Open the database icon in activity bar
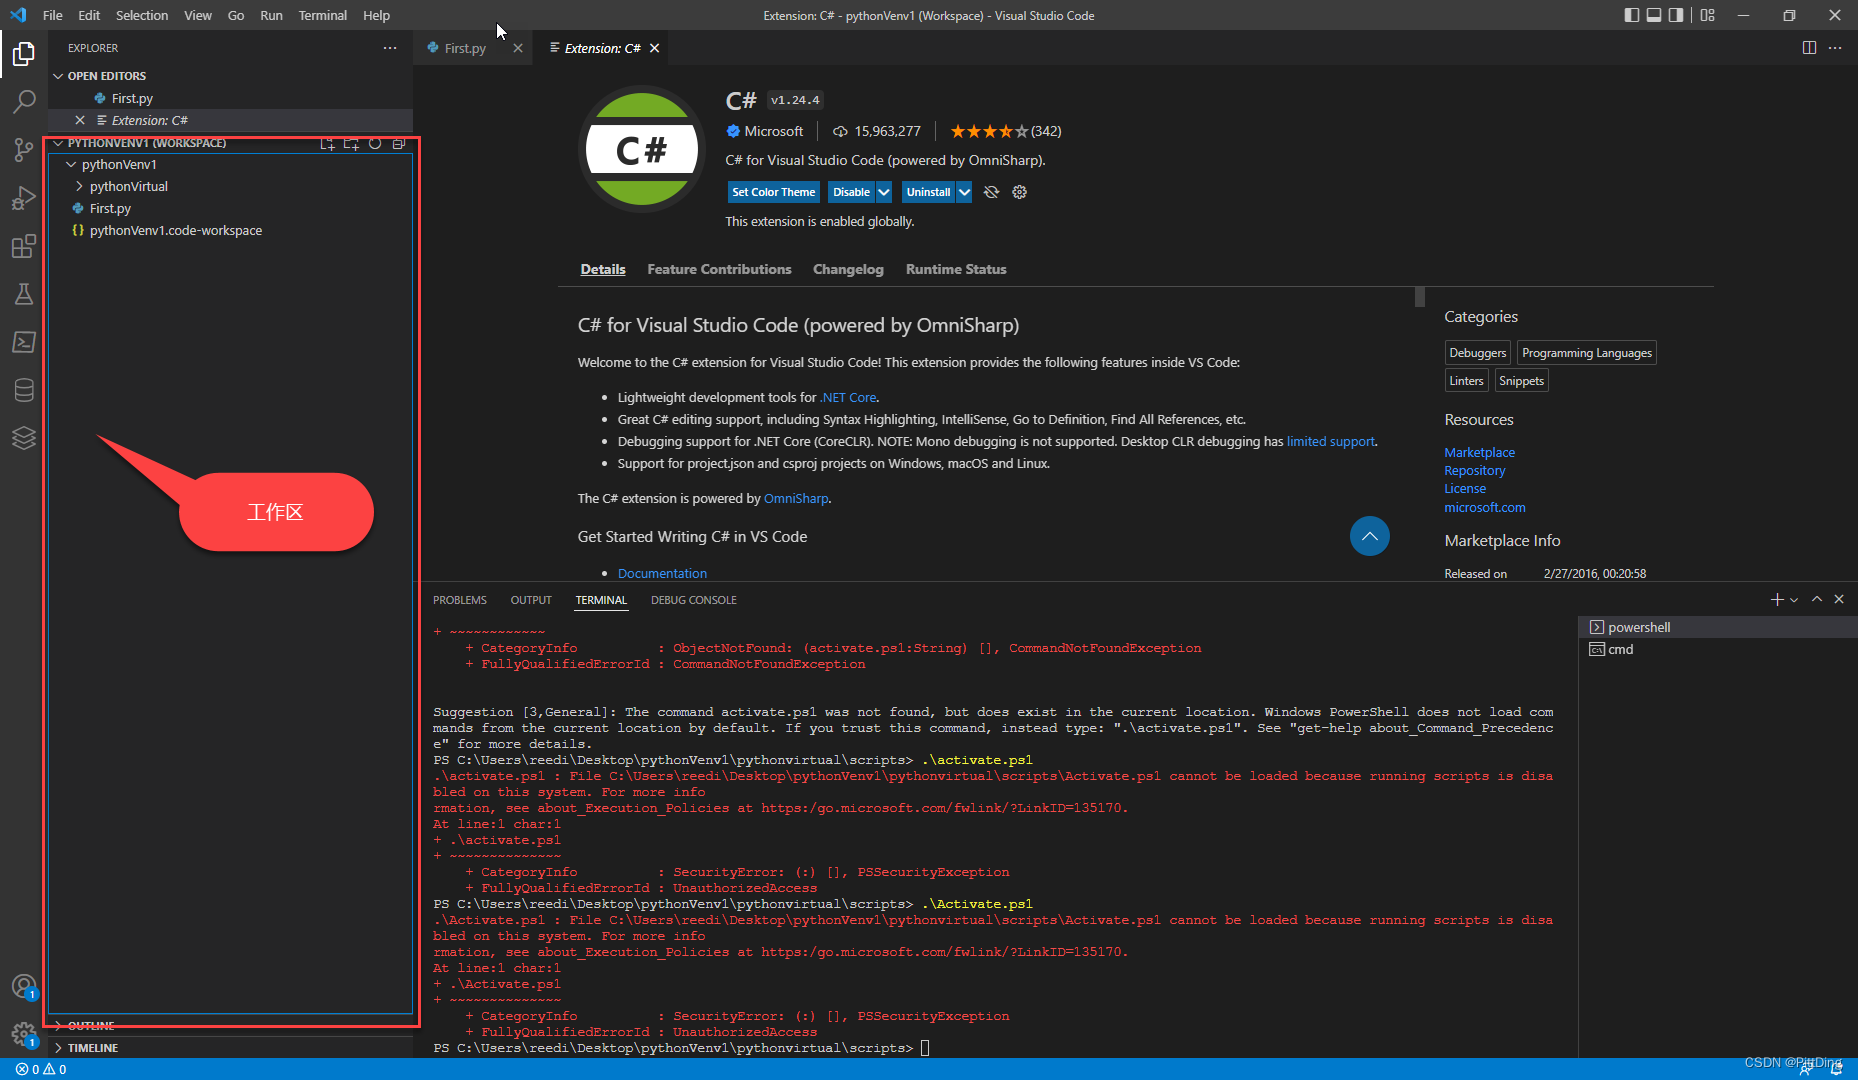This screenshot has height=1080, width=1858. [x=24, y=390]
